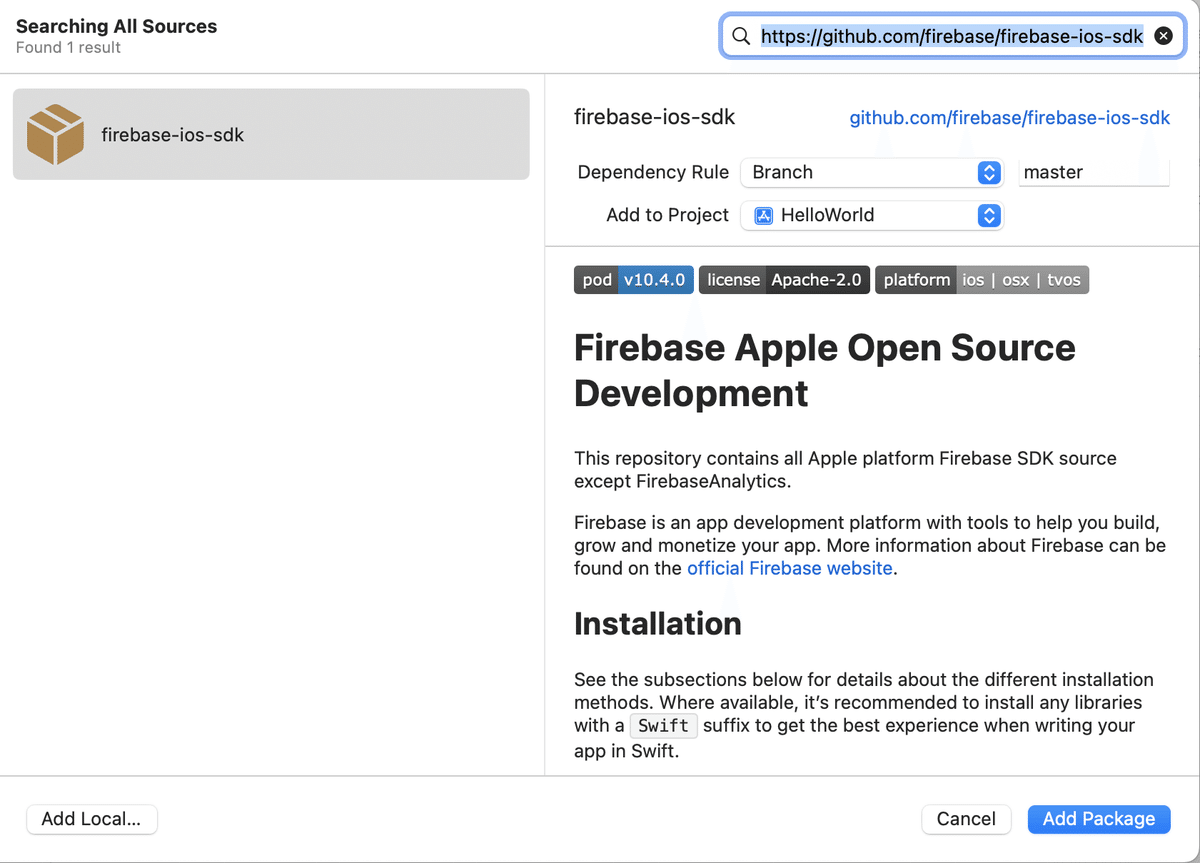Switch focus to the Installation section heading
Image resolution: width=1200 pixels, height=863 pixels.
coord(657,623)
